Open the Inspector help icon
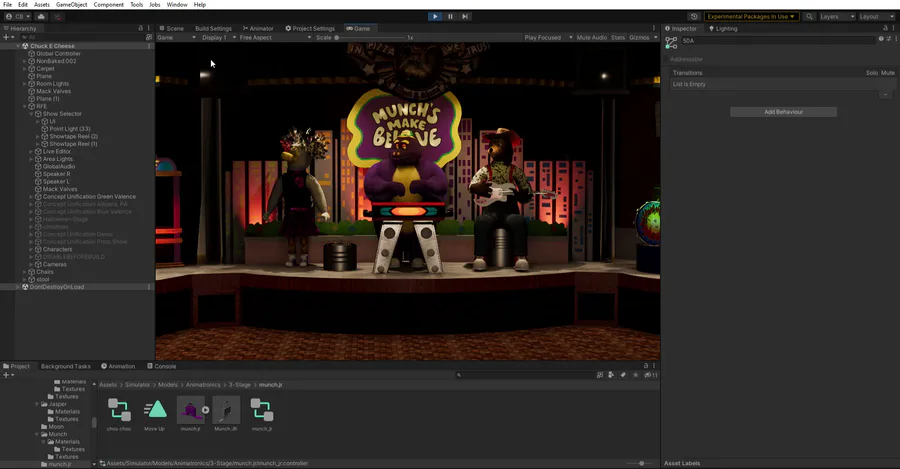 [x=881, y=39]
